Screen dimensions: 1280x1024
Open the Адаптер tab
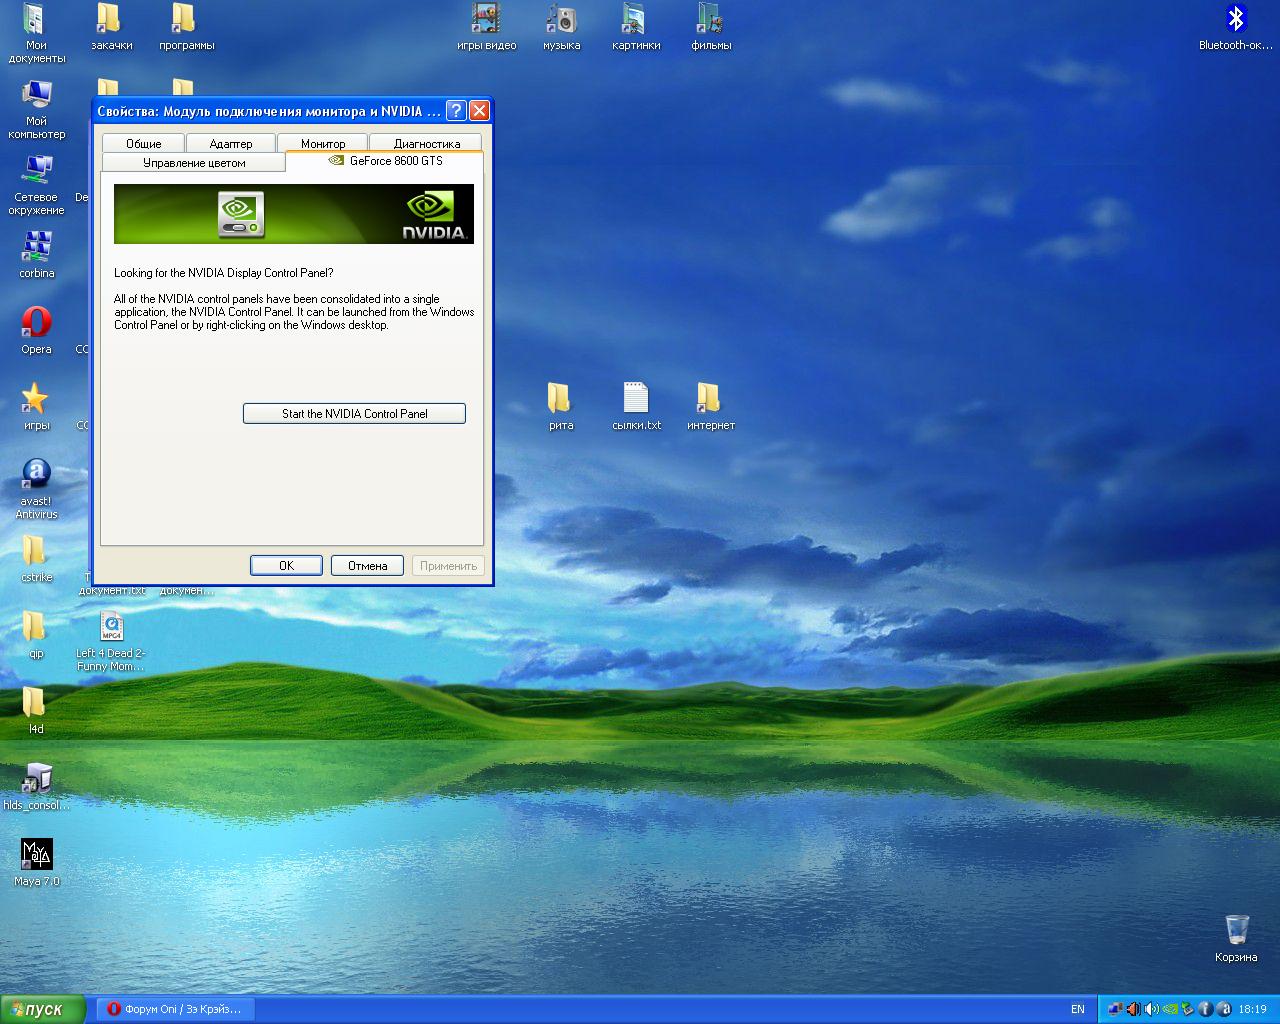(x=231, y=143)
